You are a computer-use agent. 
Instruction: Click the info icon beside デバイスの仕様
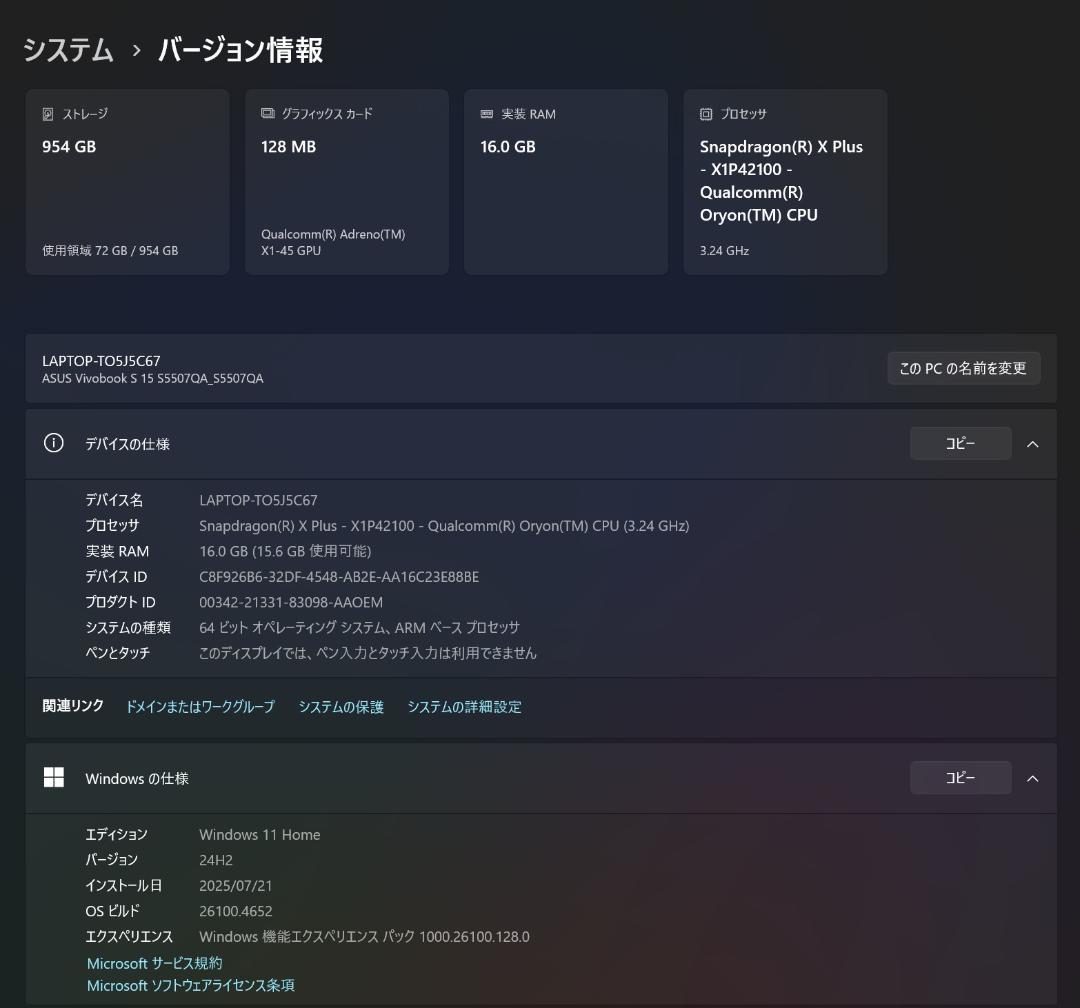tap(53, 443)
